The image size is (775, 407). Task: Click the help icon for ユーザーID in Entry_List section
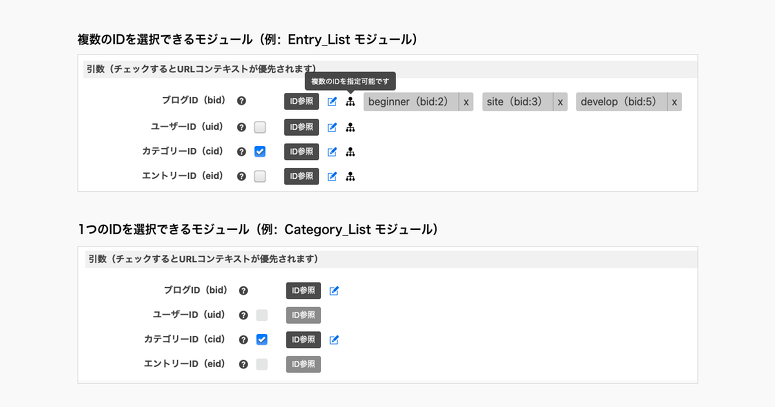(242, 127)
